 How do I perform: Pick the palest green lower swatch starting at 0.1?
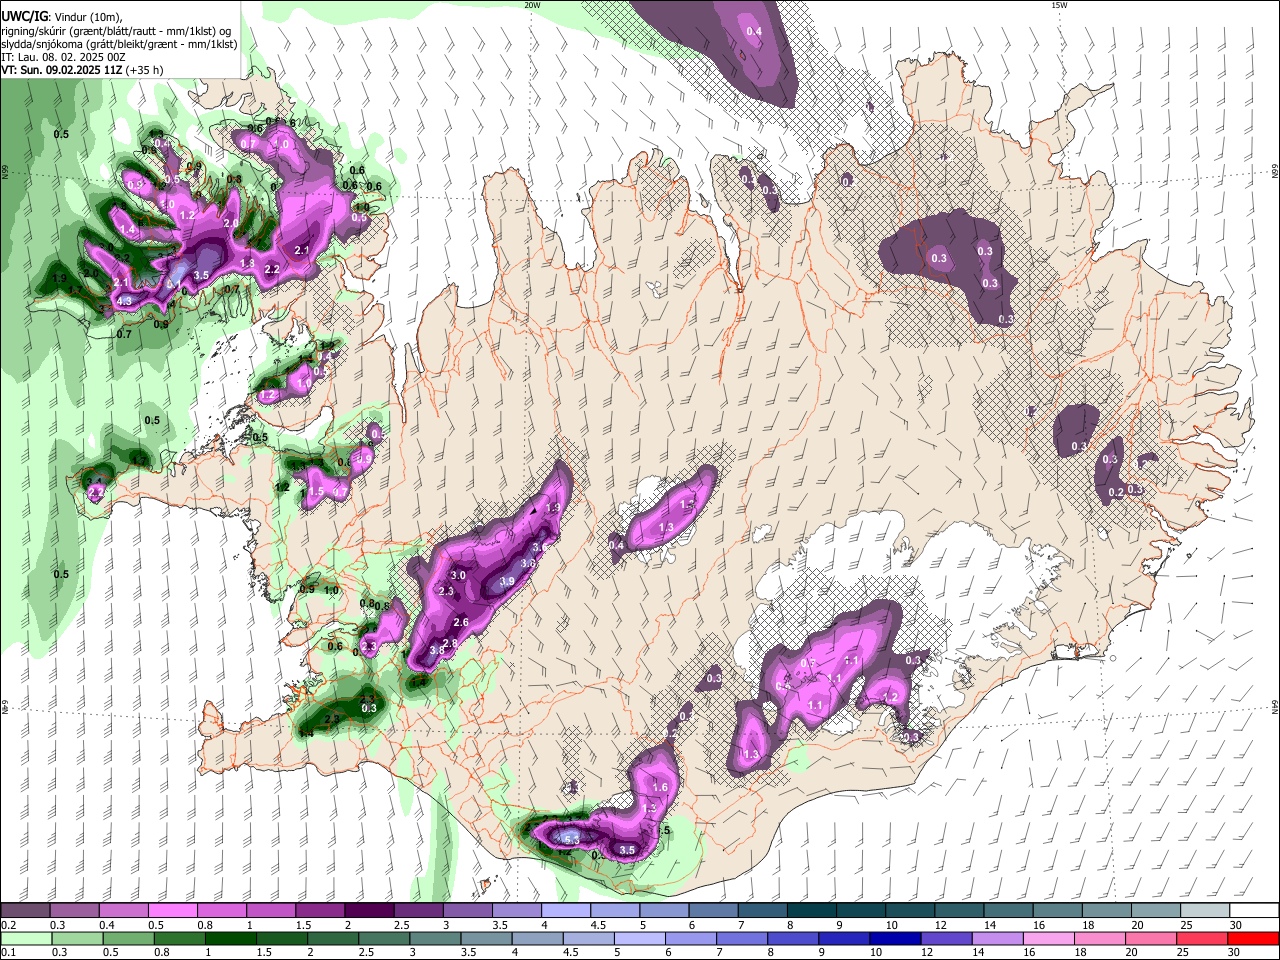tap(25, 938)
